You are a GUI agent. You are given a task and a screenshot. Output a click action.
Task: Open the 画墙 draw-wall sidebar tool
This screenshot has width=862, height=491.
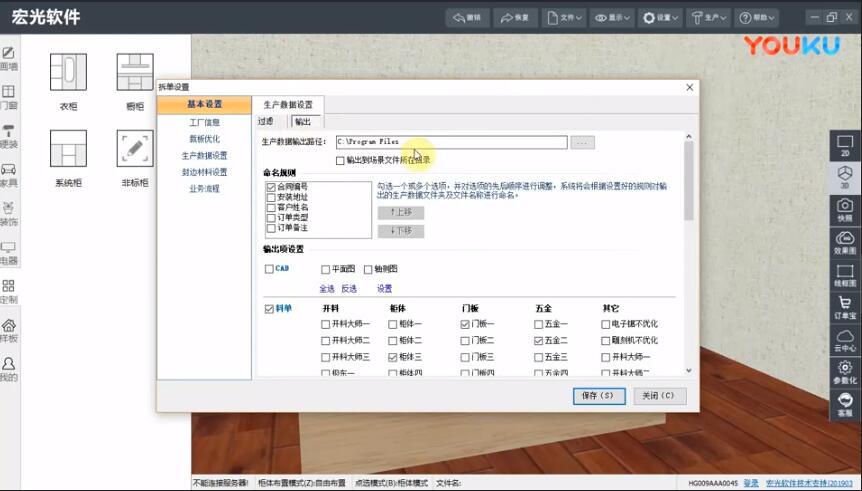pos(8,59)
